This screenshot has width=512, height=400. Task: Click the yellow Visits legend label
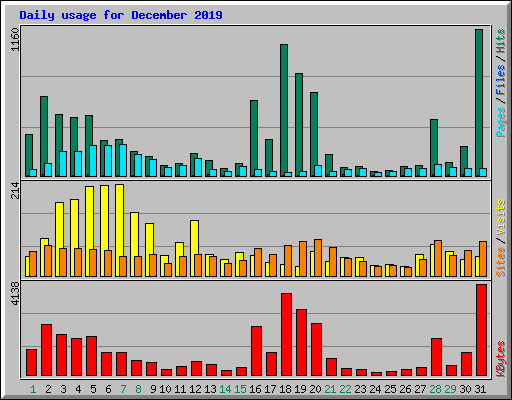pos(501,217)
